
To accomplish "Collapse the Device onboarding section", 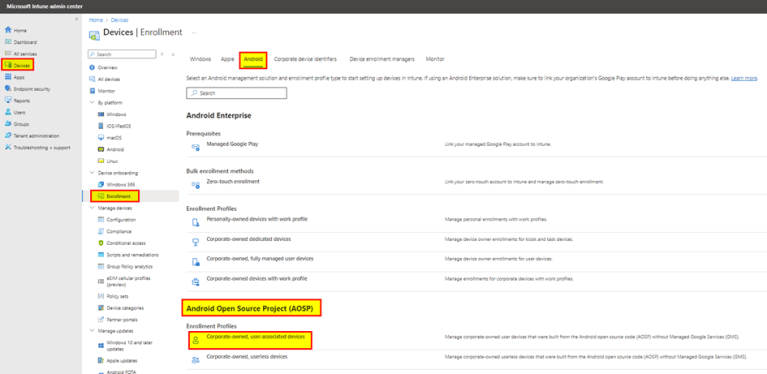I will (91, 173).
